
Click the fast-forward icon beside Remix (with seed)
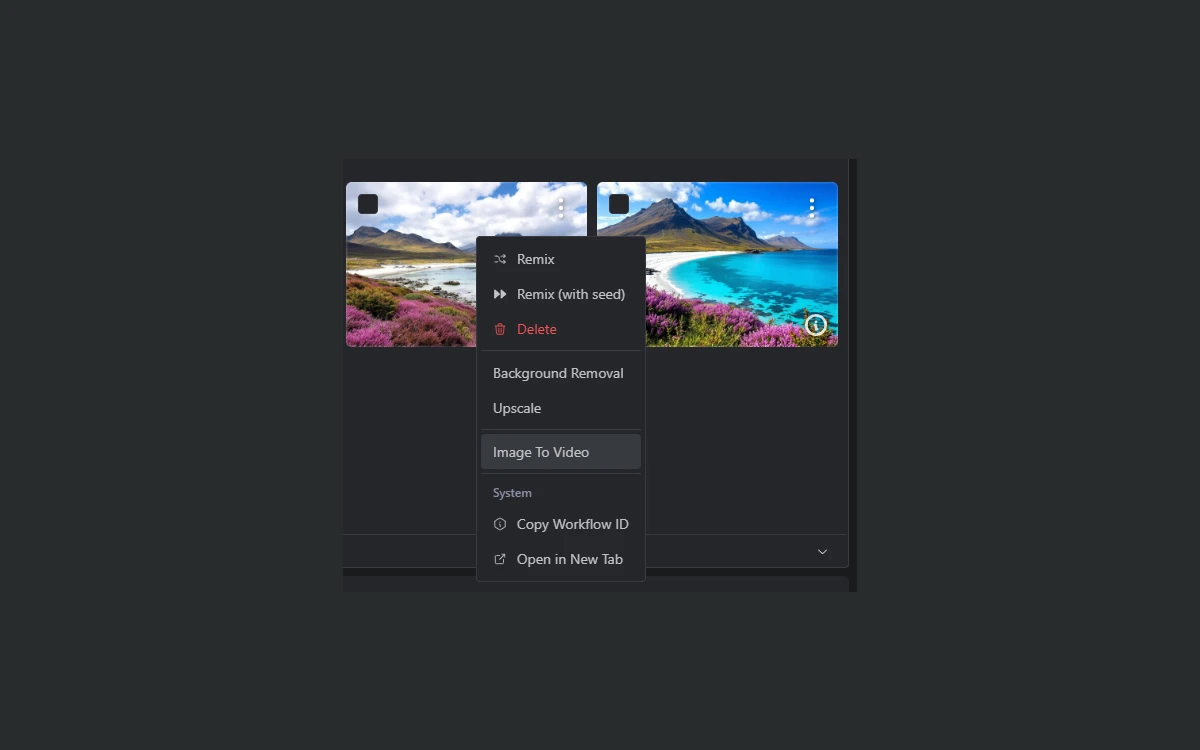[x=500, y=294]
